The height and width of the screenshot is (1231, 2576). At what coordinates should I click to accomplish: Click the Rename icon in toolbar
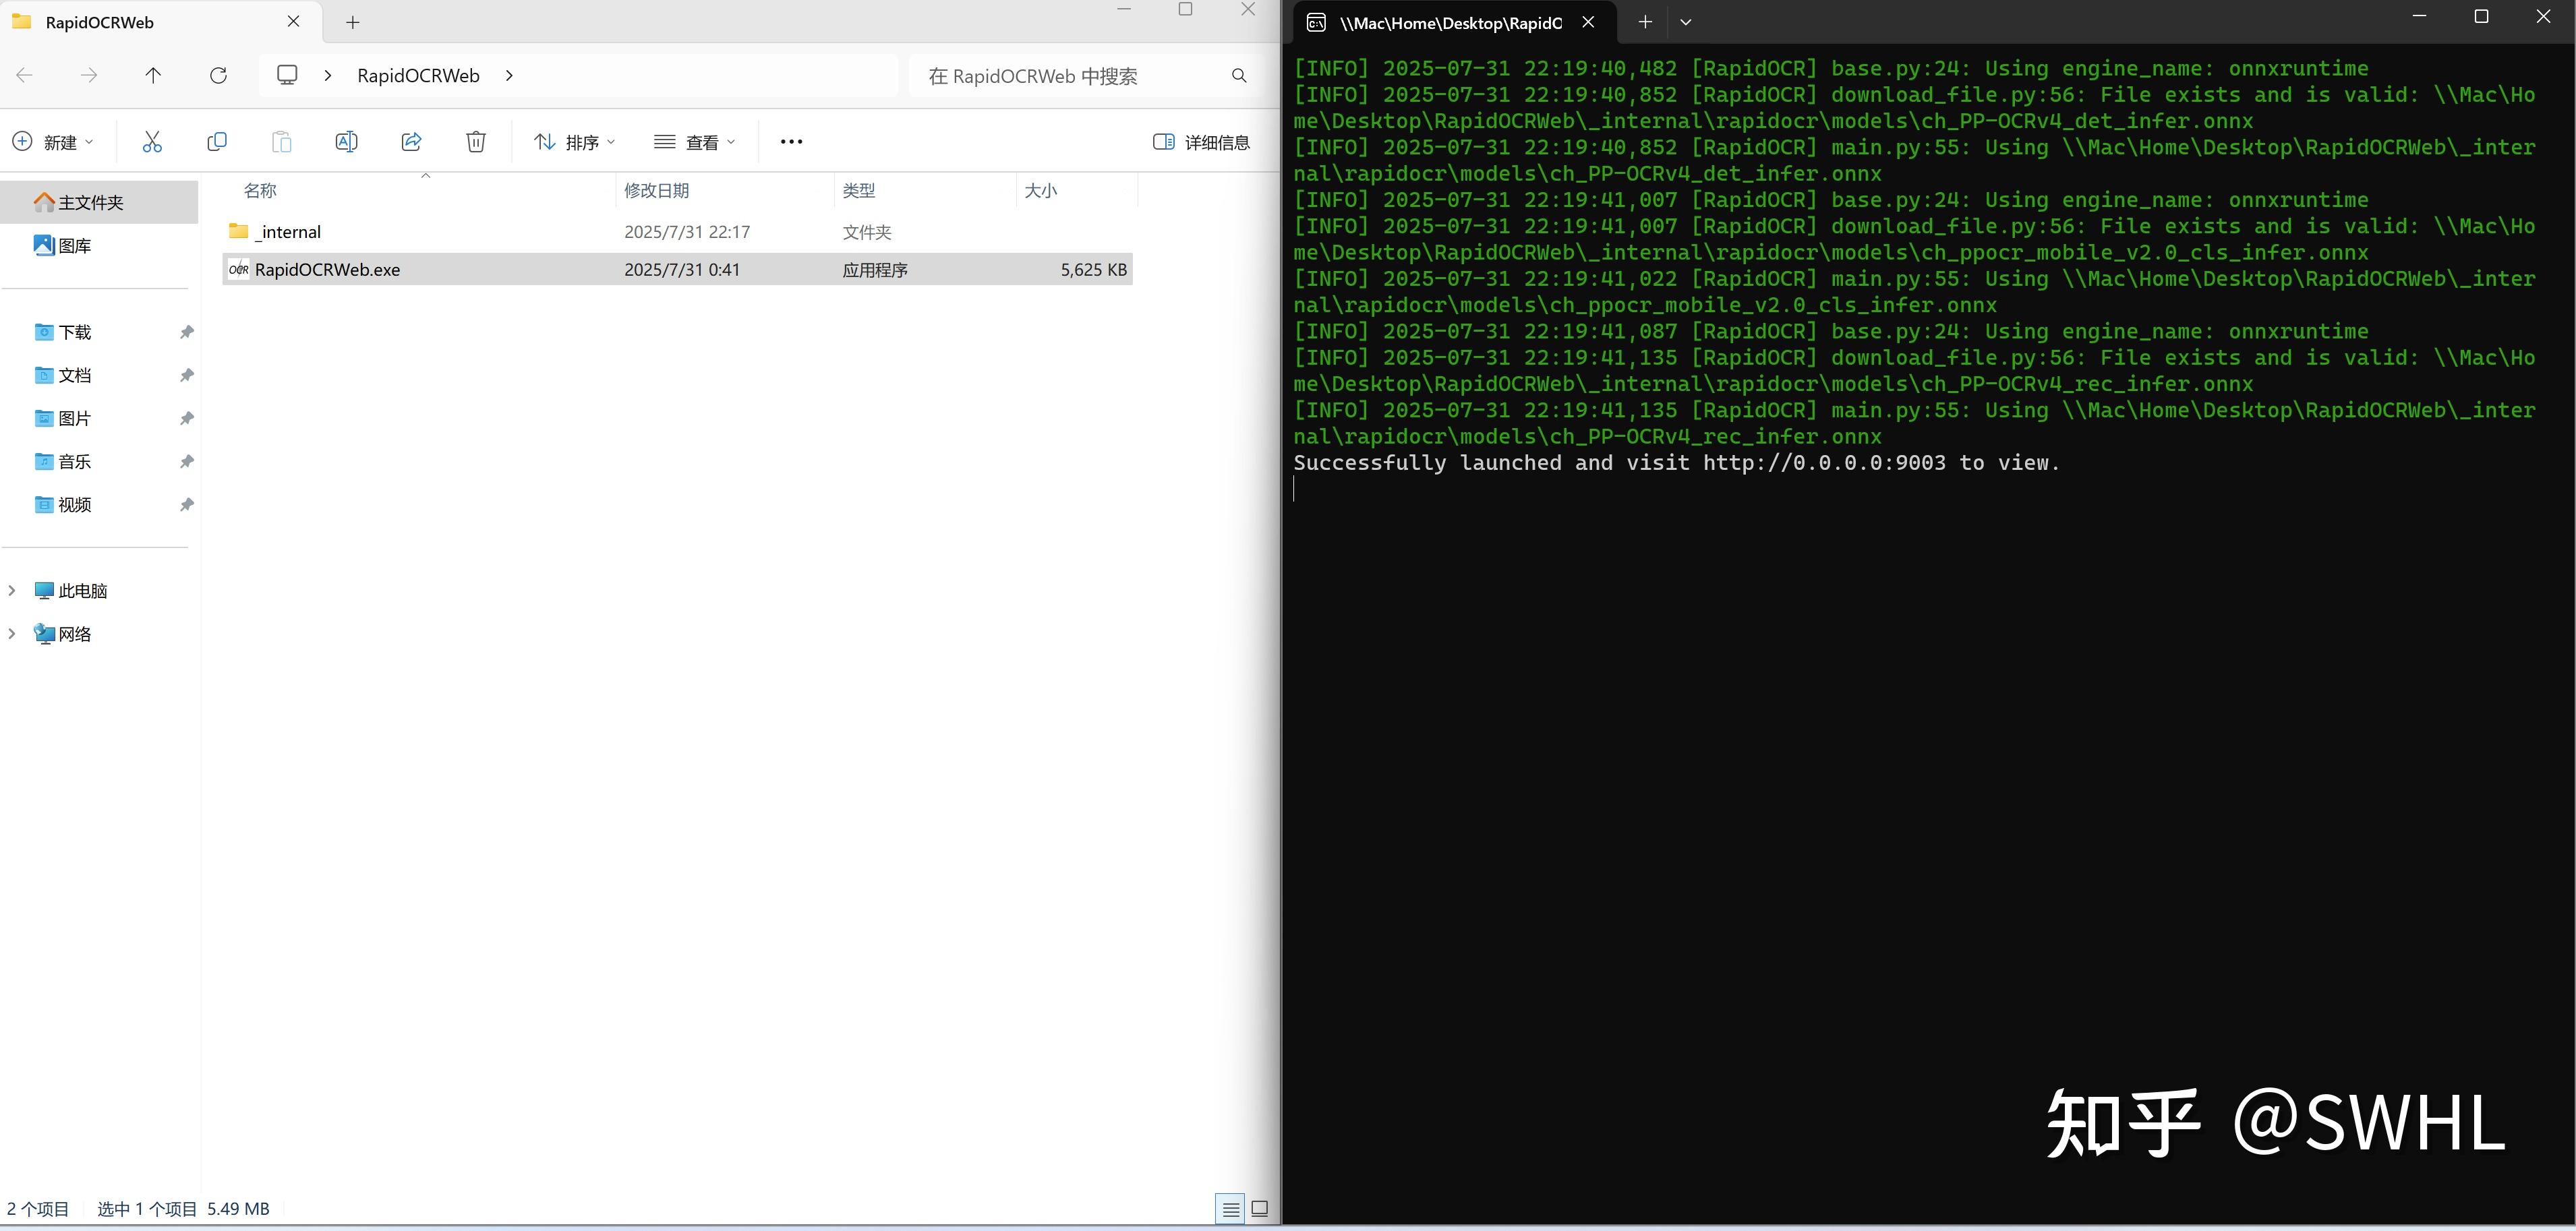346,142
